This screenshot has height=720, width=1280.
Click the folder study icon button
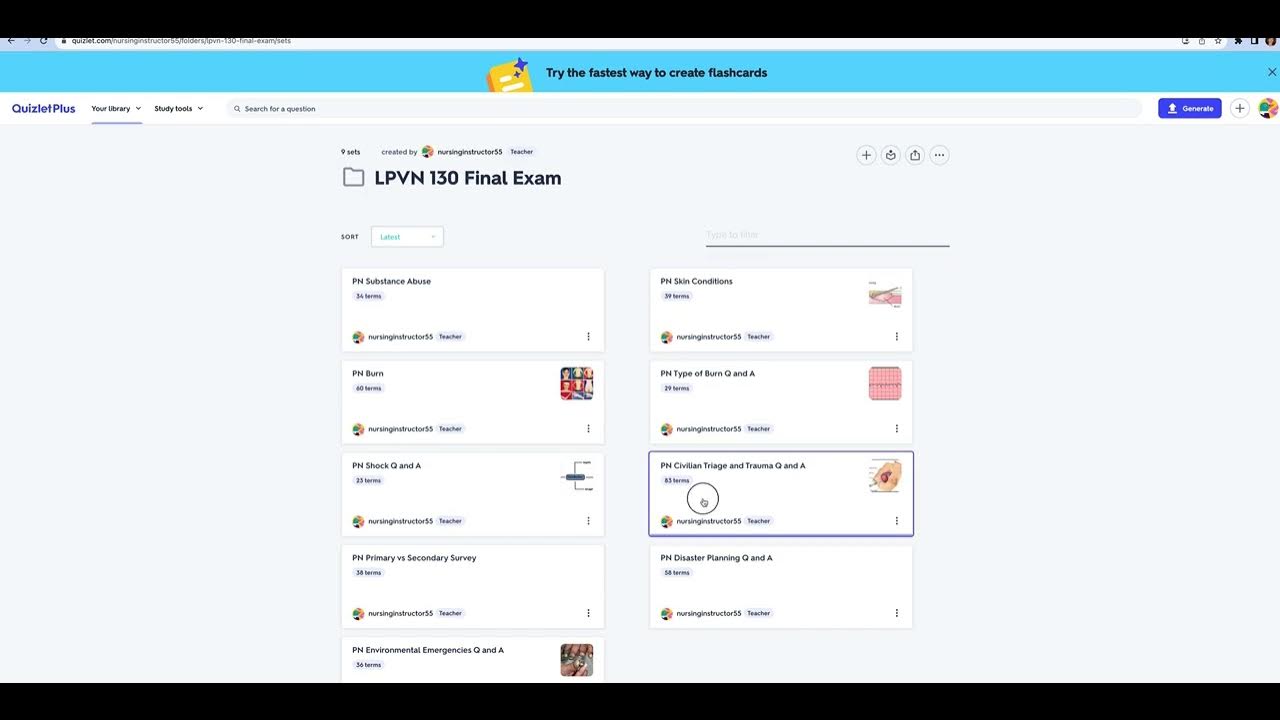click(890, 155)
